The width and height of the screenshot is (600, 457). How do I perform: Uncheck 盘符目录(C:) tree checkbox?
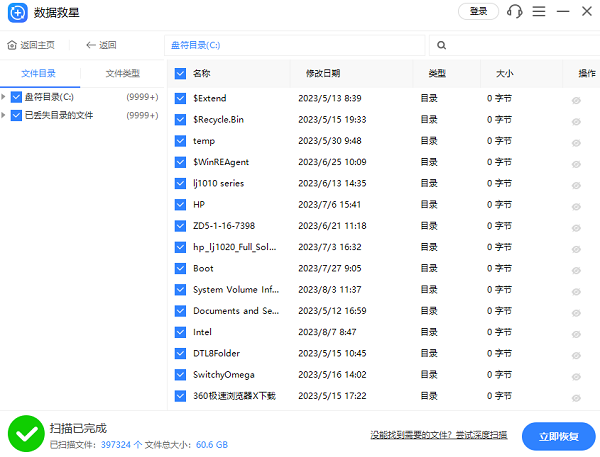click(16, 97)
